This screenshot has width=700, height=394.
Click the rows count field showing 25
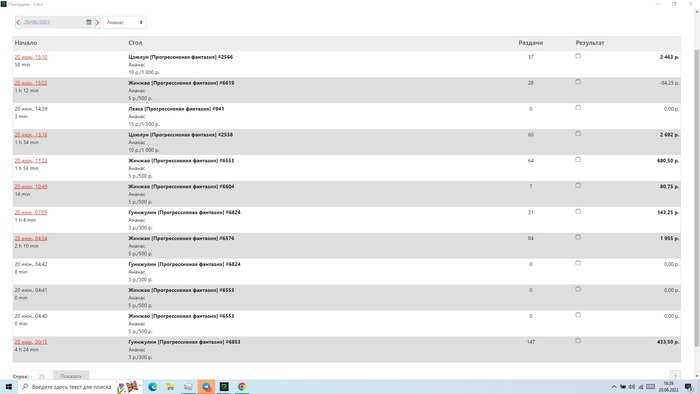pos(42,376)
